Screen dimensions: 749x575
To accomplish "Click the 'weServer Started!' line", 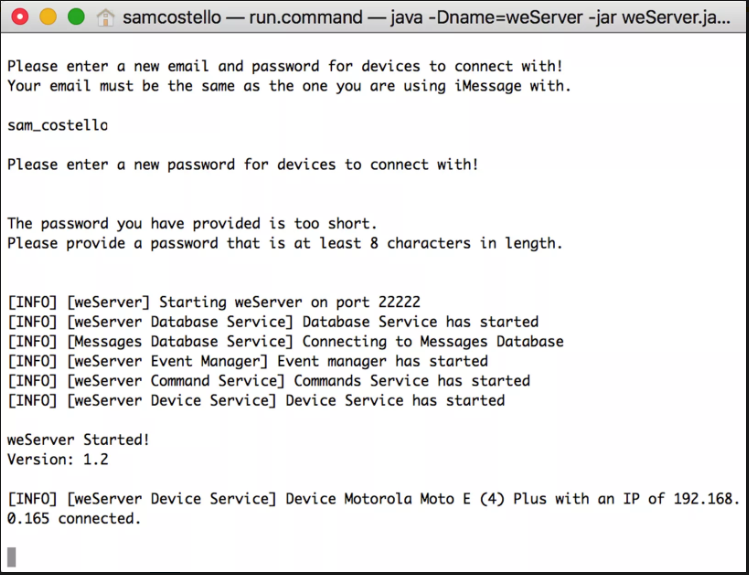I will (x=78, y=439).
